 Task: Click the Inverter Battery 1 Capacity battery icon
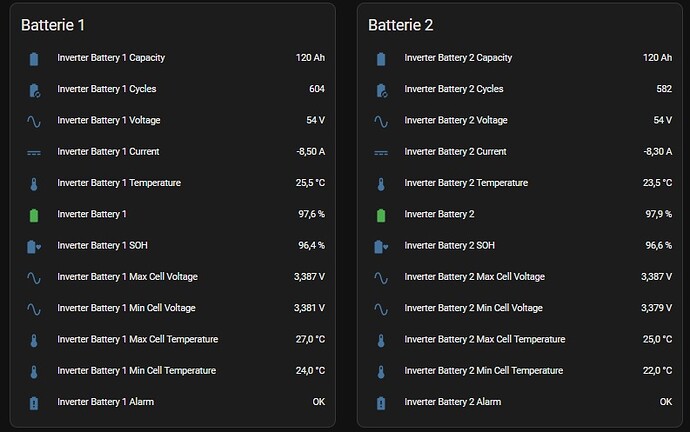click(x=34, y=59)
